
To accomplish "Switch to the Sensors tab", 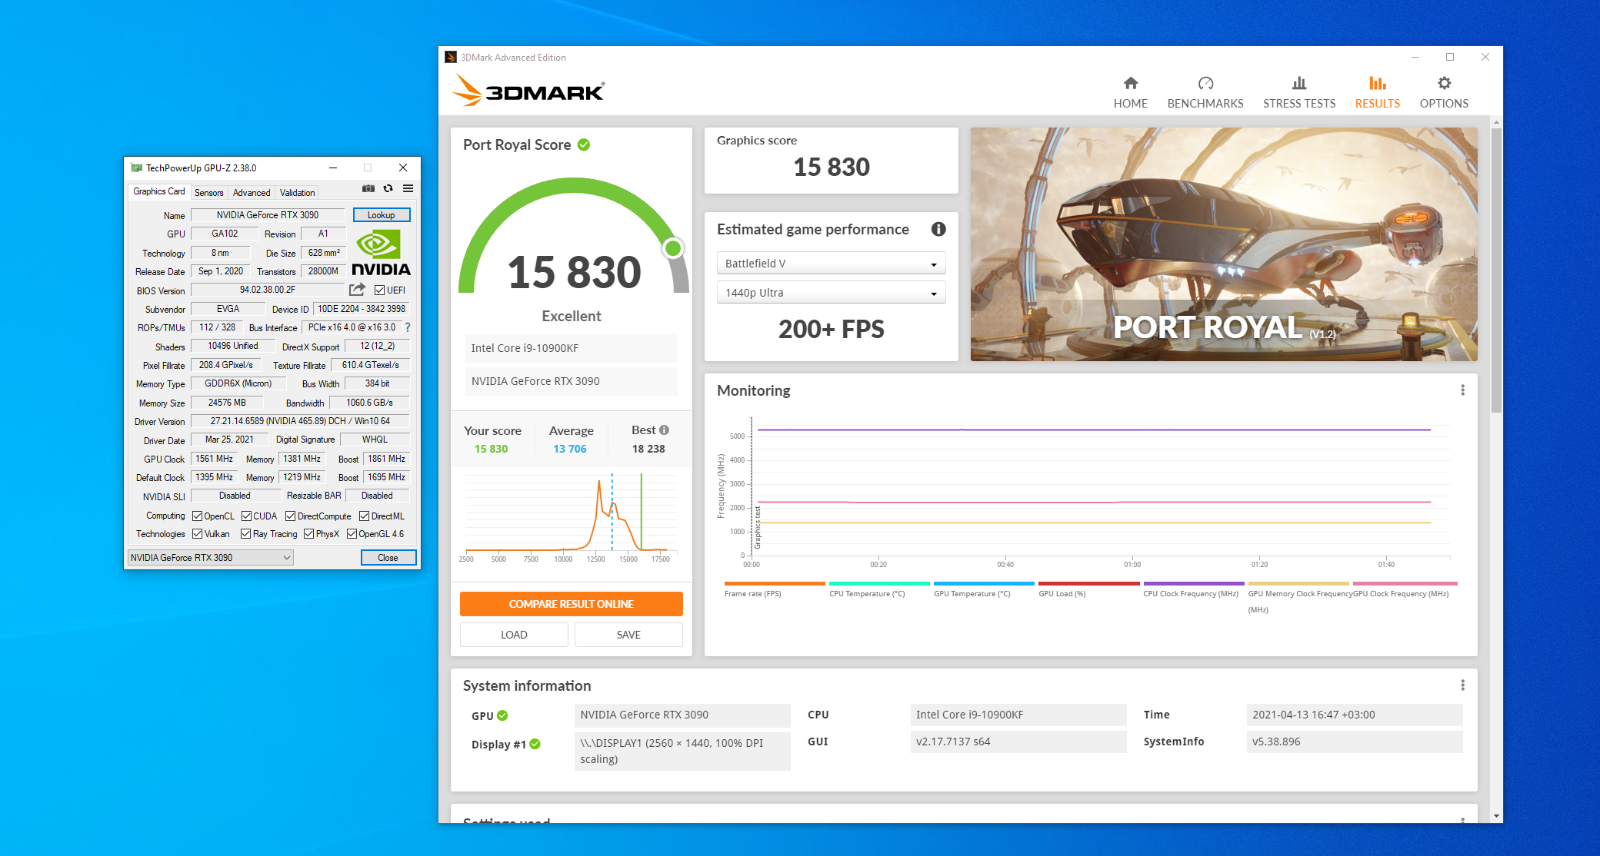I will pyautogui.click(x=209, y=193).
